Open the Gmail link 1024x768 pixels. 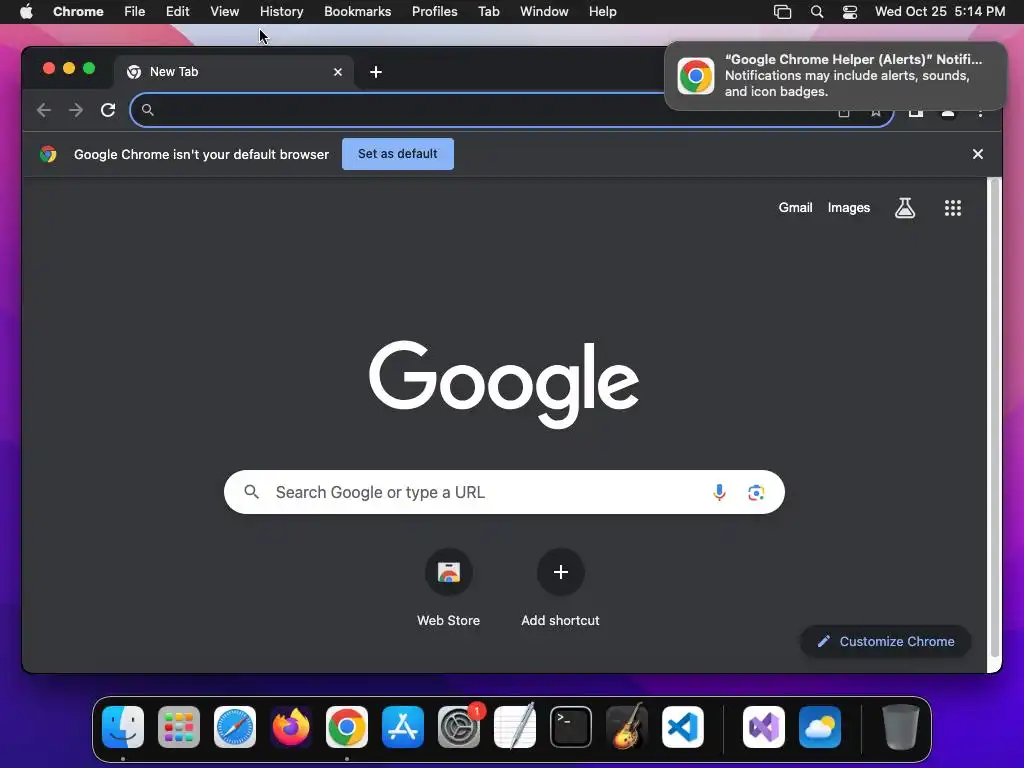[795, 208]
